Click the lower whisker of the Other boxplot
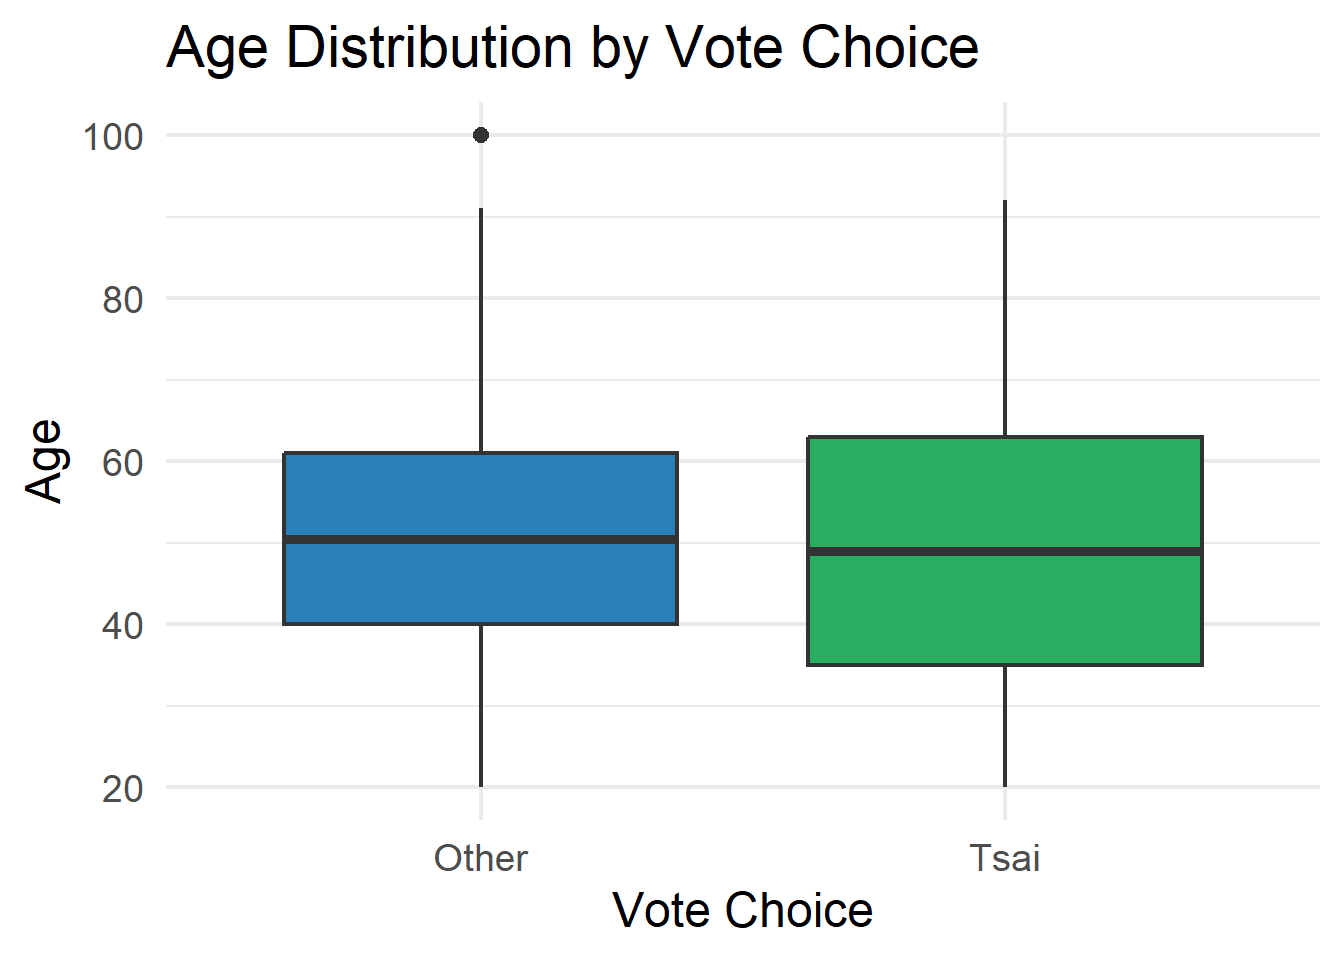 click(481, 706)
